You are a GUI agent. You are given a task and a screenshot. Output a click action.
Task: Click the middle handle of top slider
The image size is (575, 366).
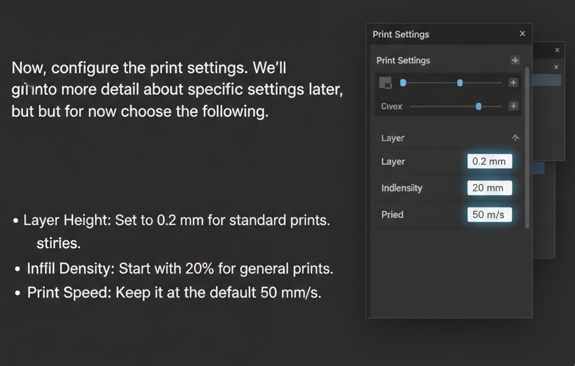[459, 83]
